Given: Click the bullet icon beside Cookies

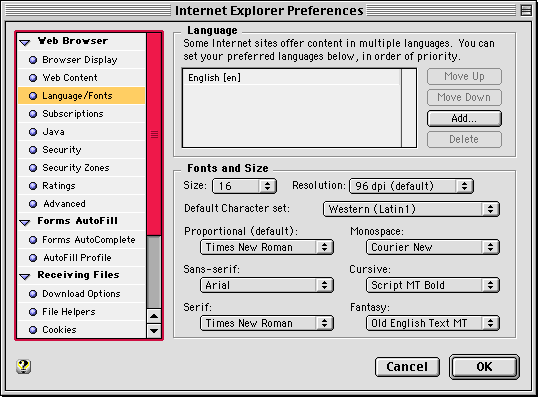Looking at the screenshot, I should pos(33,330).
